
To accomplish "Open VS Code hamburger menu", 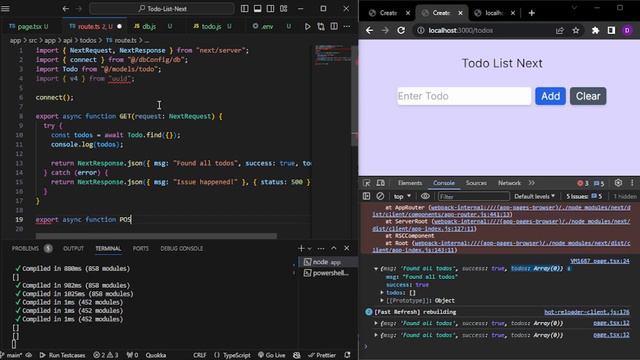I will click(5, 9).
